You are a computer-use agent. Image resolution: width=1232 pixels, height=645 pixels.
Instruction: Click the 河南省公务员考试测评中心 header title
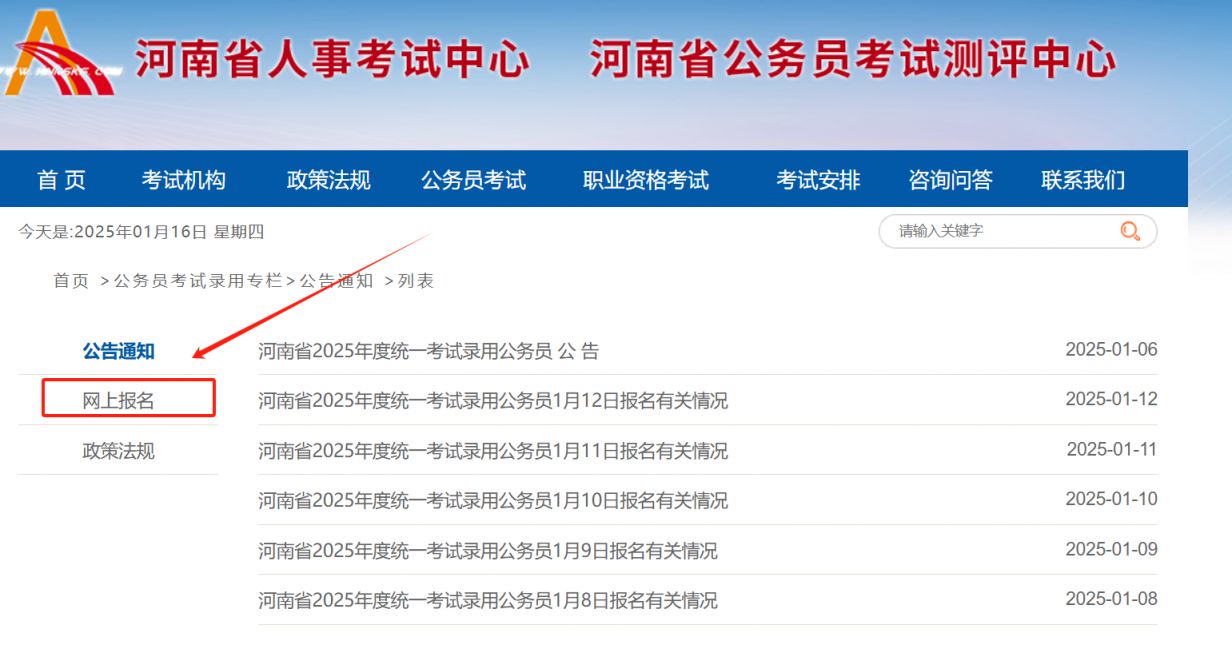pos(853,60)
